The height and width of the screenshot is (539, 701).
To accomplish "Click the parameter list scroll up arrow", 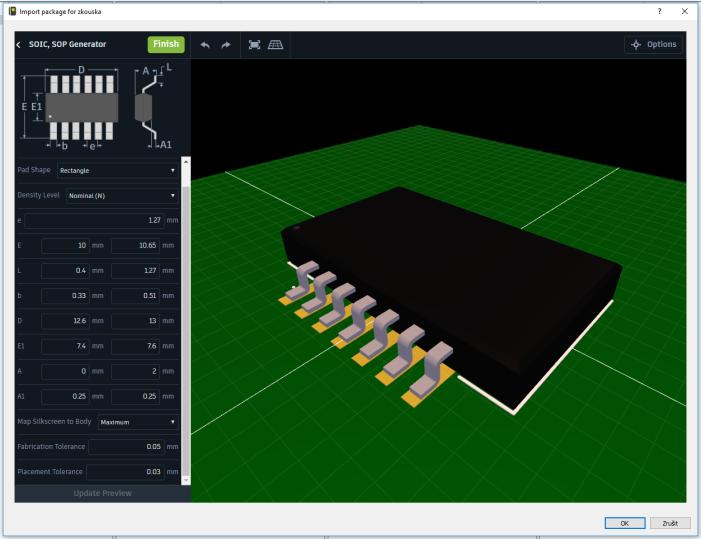I will [186, 161].
